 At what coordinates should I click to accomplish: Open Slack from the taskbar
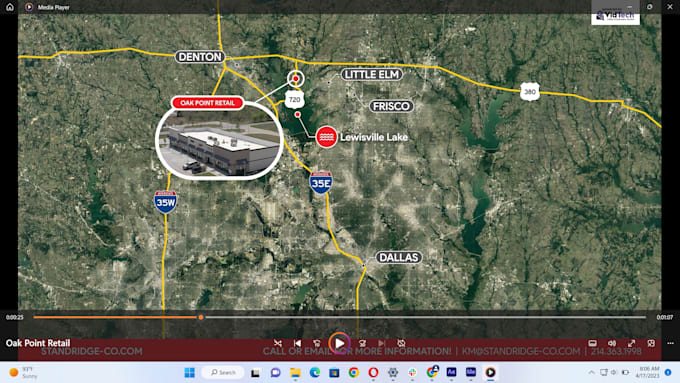point(412,373)
